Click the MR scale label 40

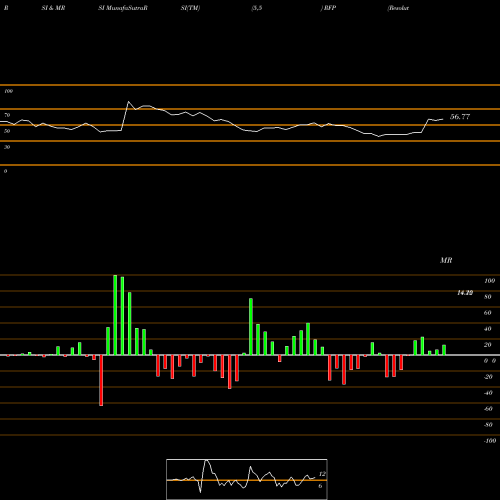pos(488,329)
